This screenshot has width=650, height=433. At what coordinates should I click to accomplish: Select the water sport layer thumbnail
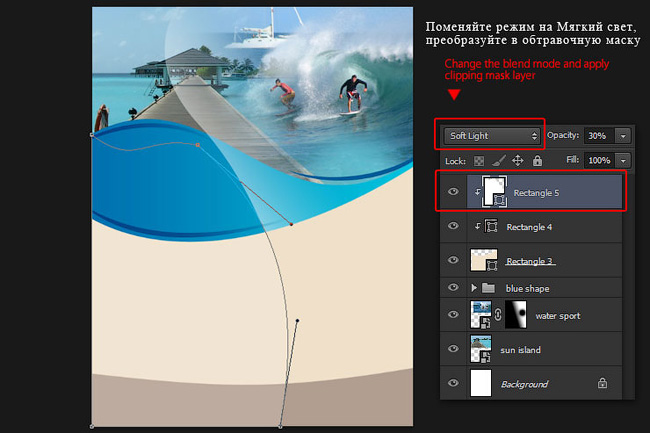481,315
